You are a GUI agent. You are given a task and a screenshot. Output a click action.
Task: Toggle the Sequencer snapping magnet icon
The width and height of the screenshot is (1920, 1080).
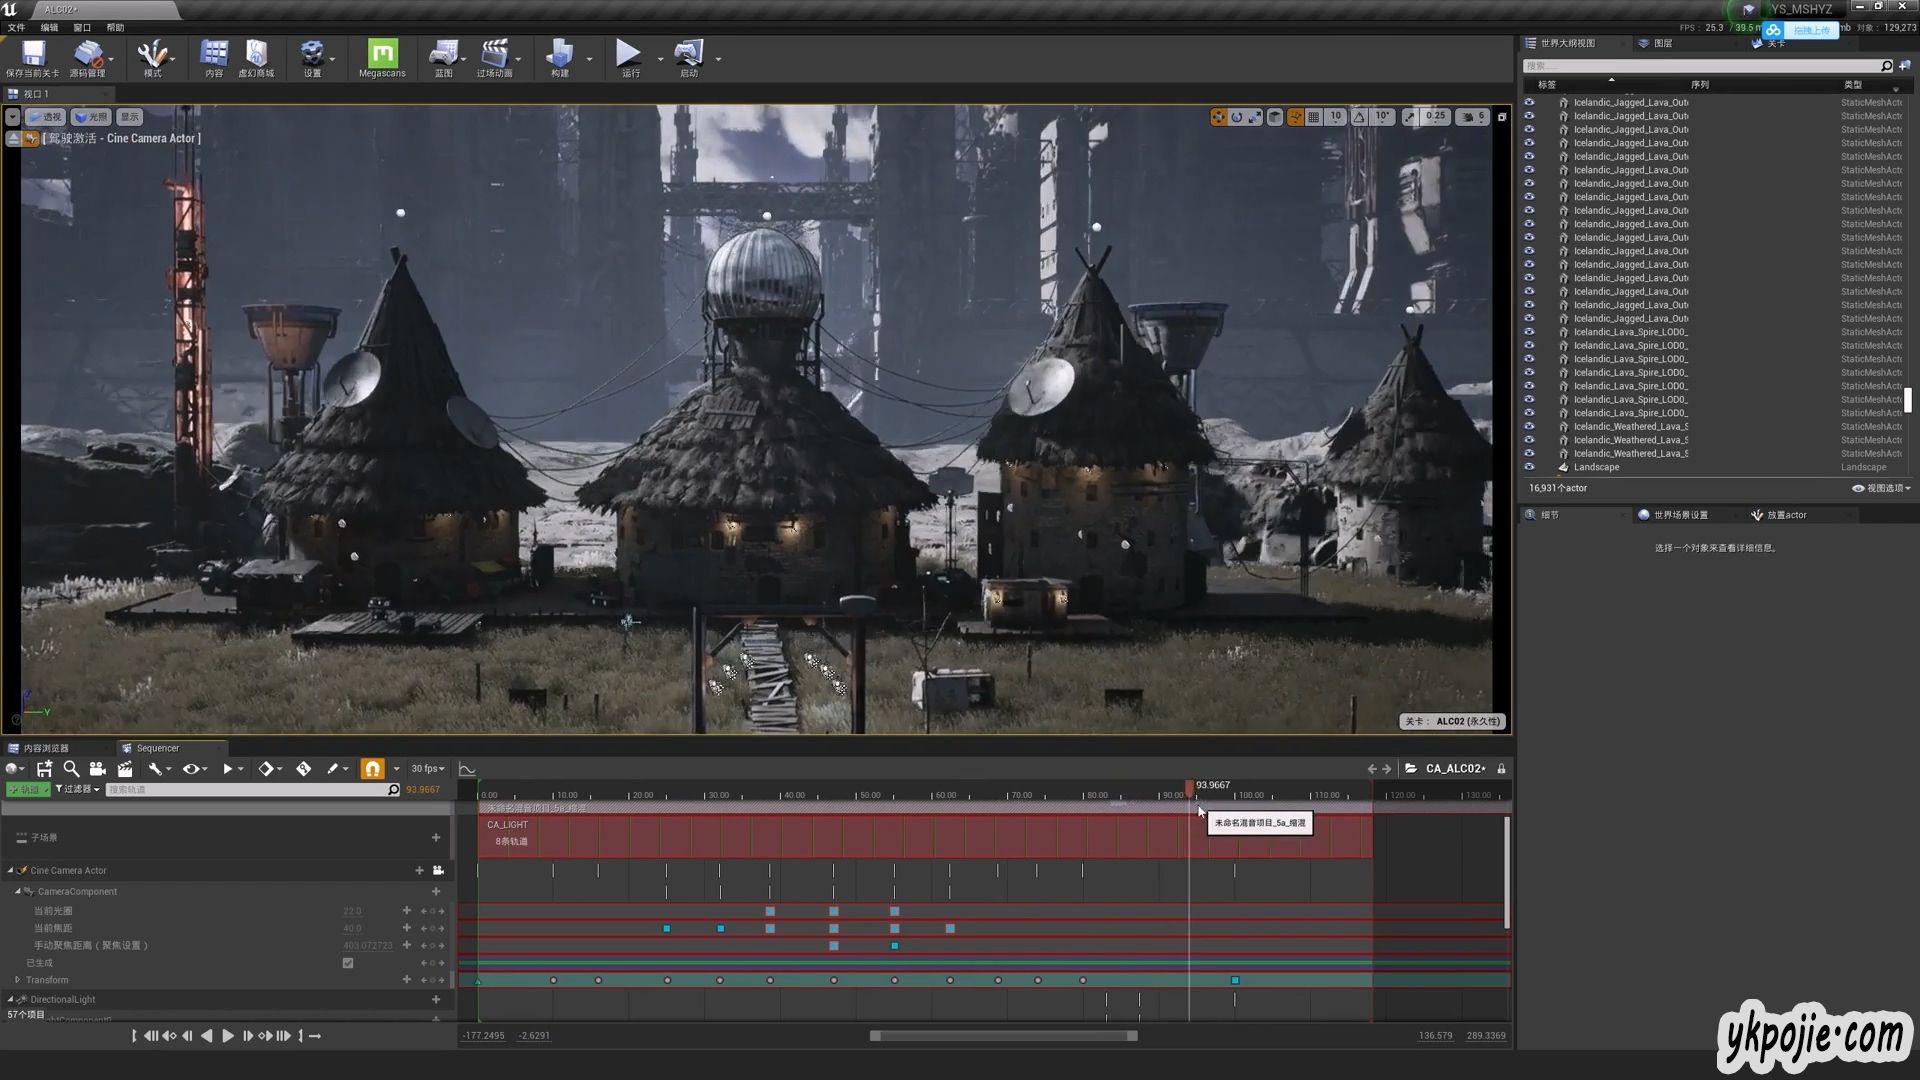[x=372, y=768]
